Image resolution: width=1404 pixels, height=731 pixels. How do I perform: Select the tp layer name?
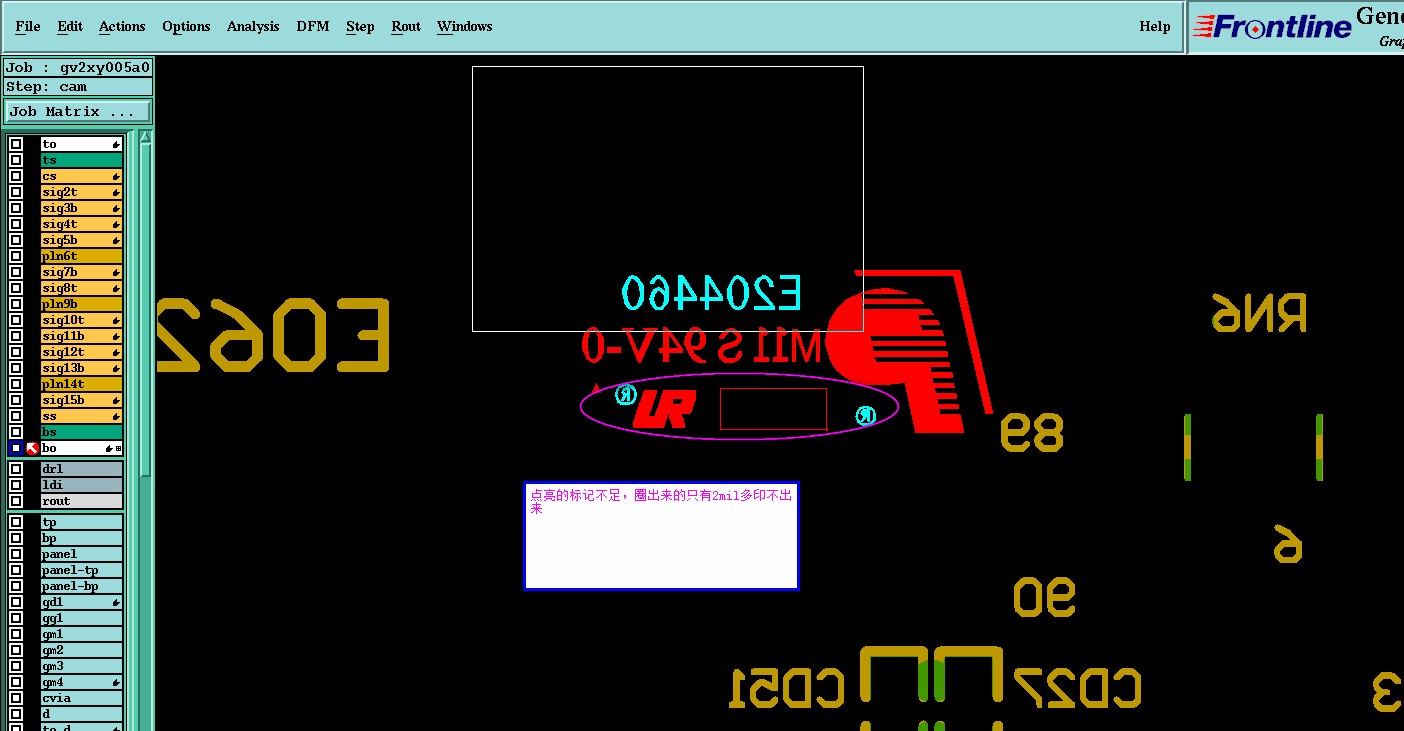(81, 522)
